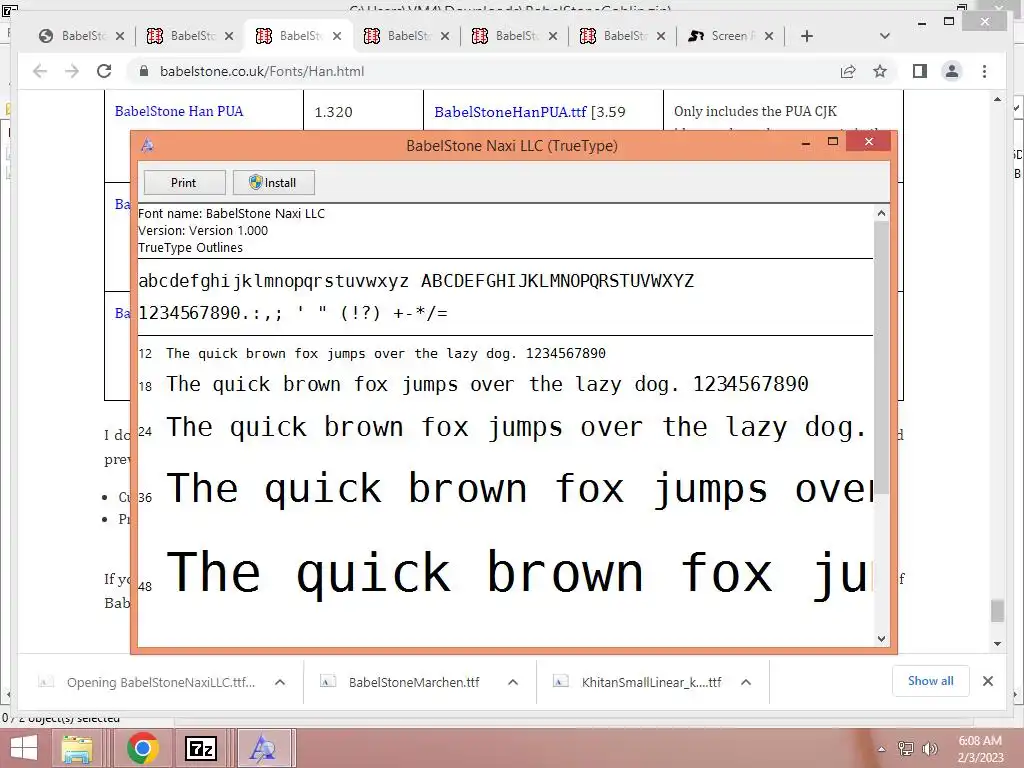
Task: Select the active third BabelStone tab
Action: pos(298,36)
